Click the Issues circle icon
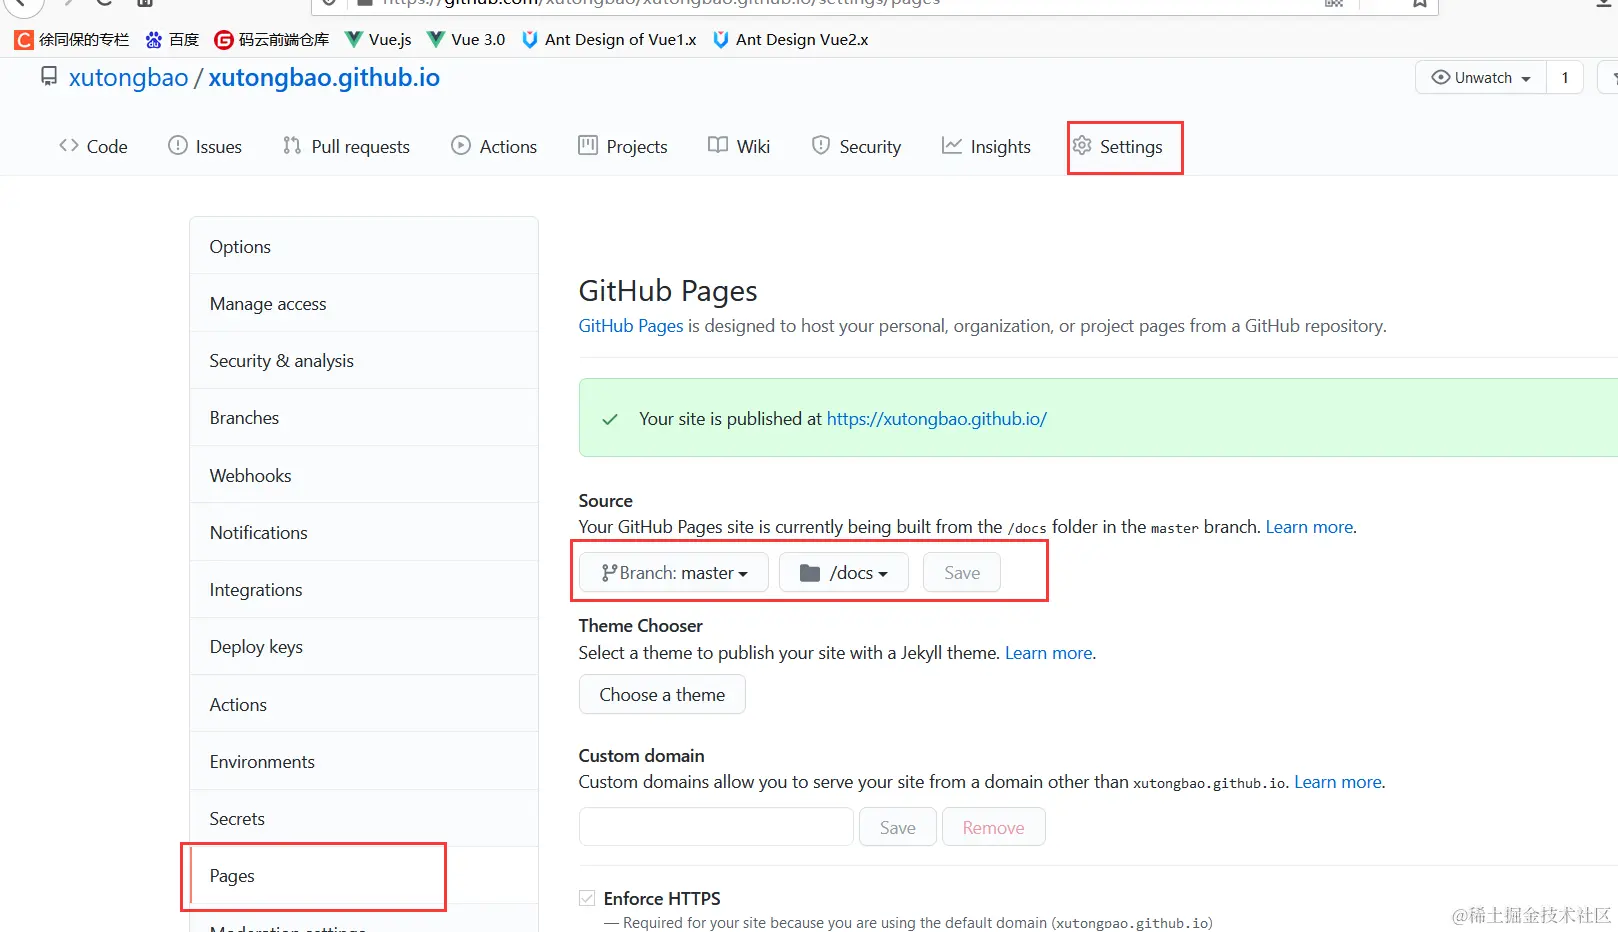The height and width of the screenshot is (932, 1618). [178, 145]
